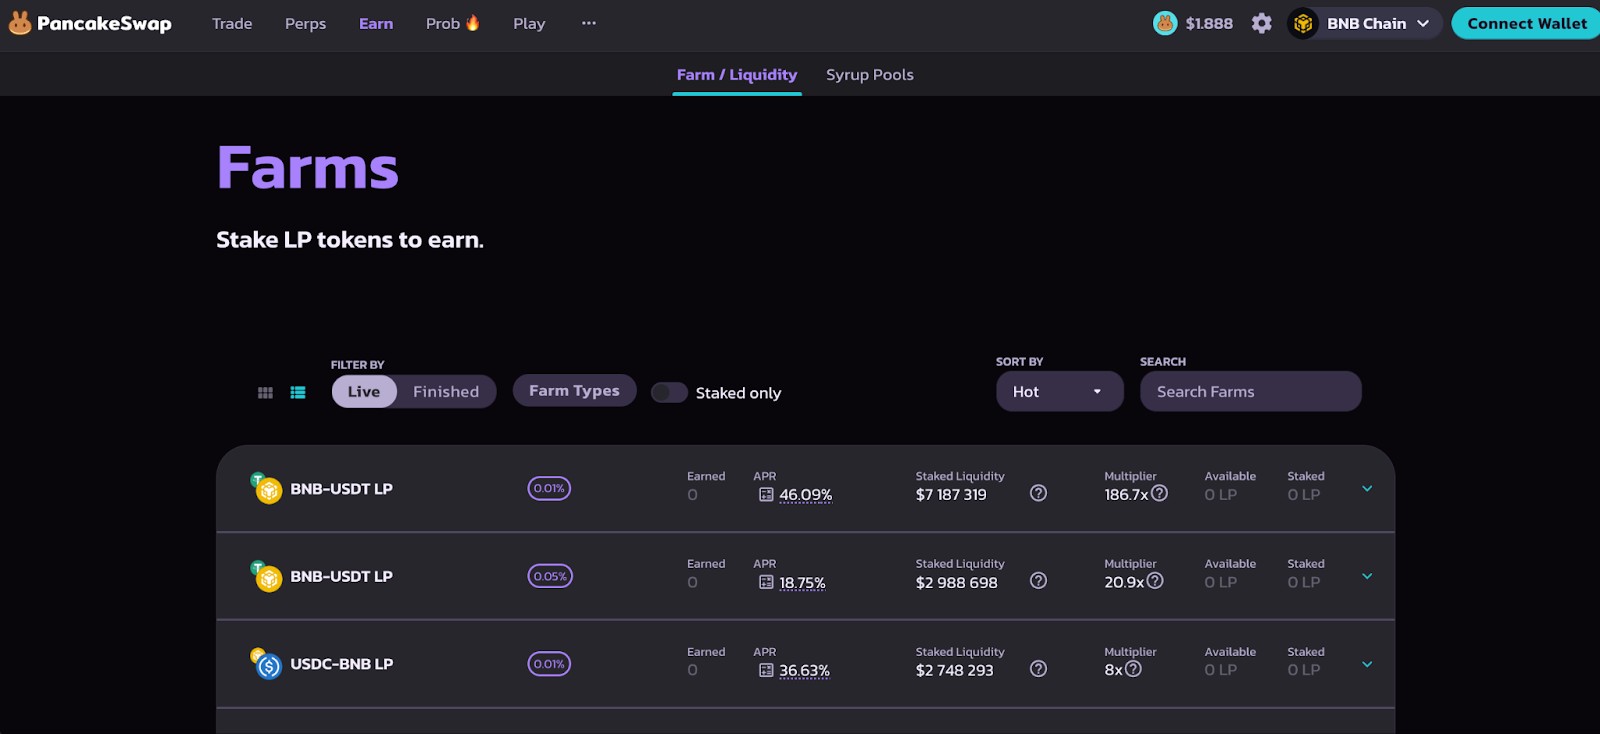Show multiplier help for 8x
The image size is (1600, 734).
[1133, 669]
